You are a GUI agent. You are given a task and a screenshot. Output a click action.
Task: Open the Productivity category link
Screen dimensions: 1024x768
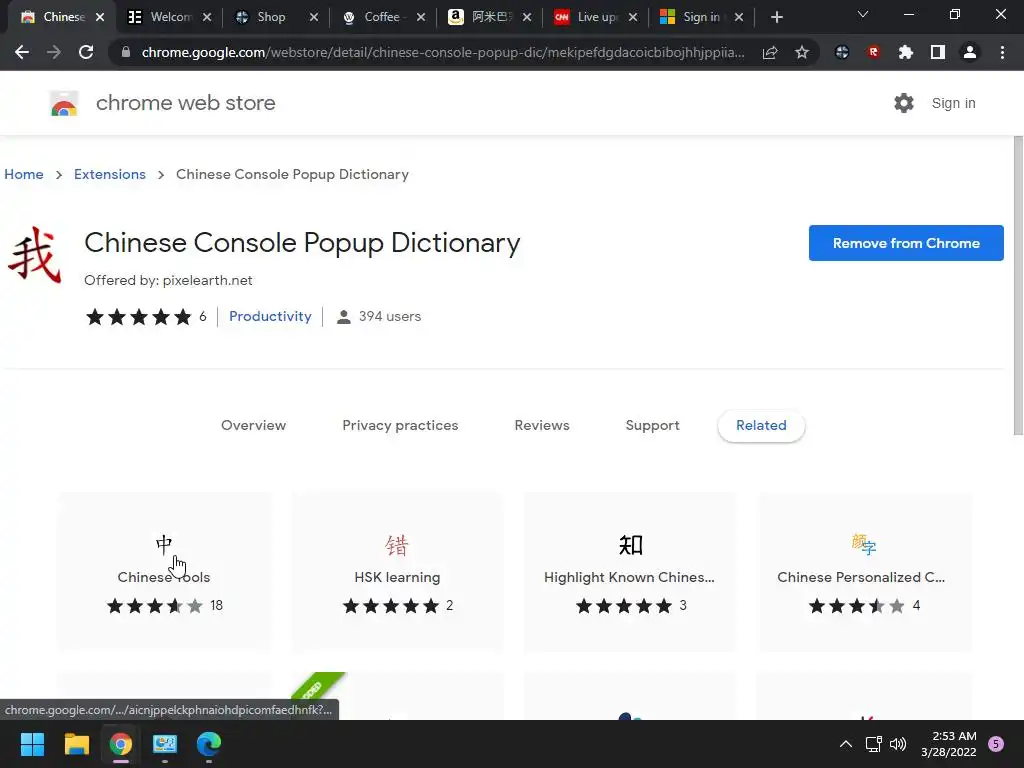tap(270, 316)
